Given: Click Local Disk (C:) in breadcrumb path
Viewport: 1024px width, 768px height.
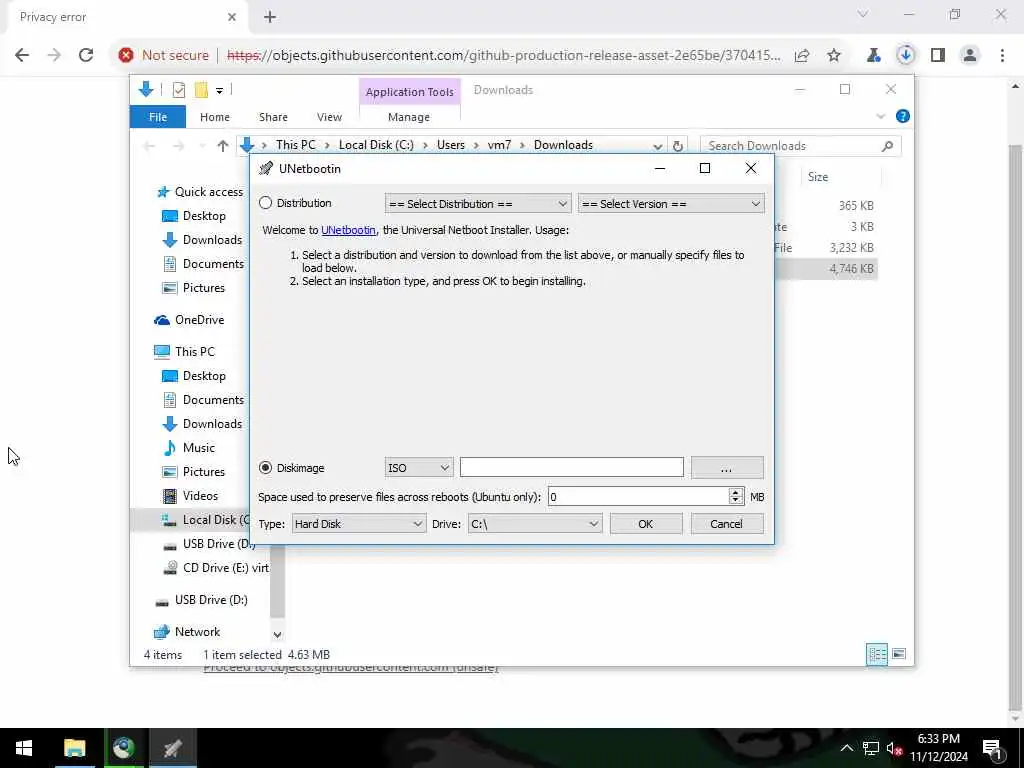Looking at the screenshot, I should [x=376, y=145].
